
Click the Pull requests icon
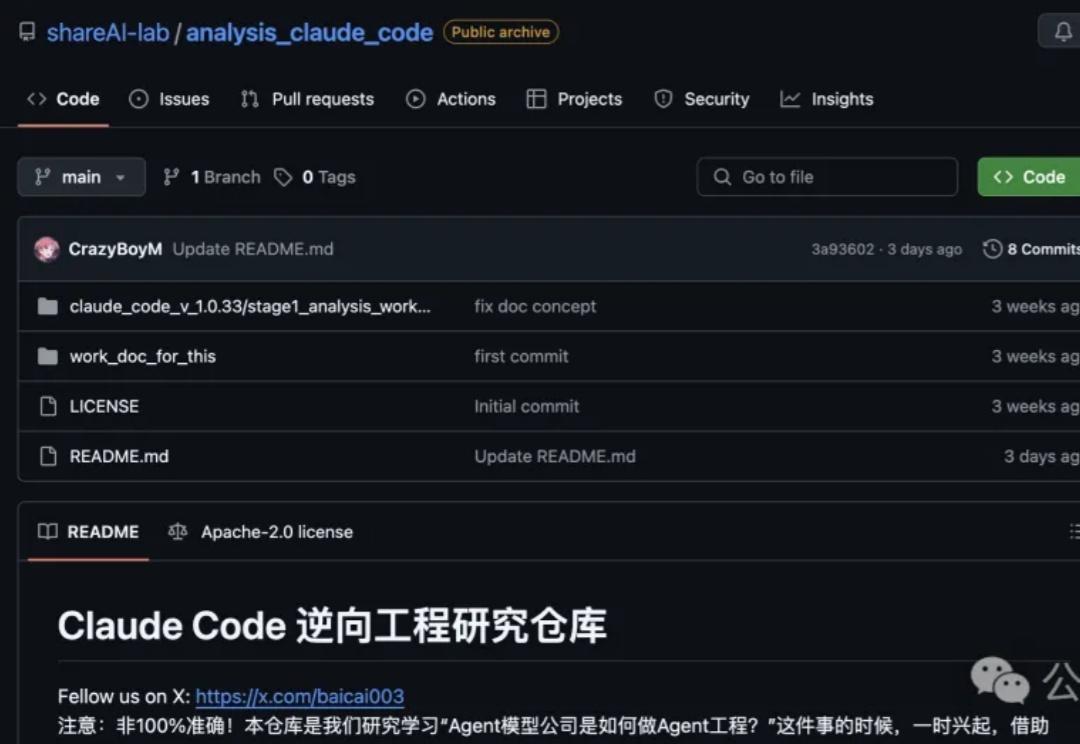(250, 99)
